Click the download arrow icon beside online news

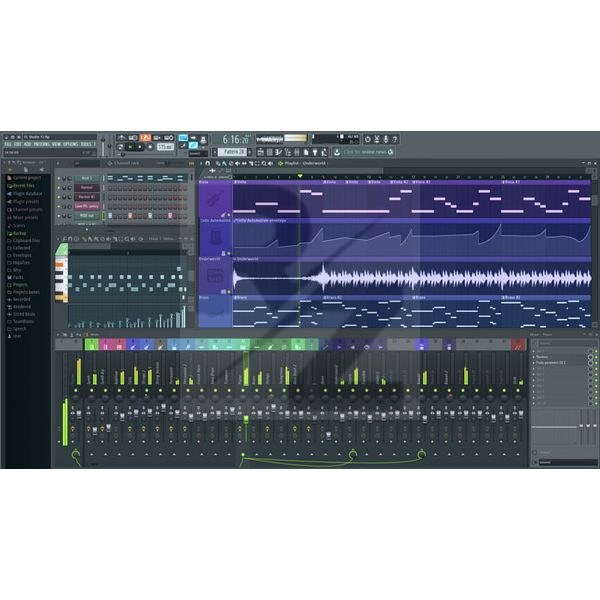337,152
